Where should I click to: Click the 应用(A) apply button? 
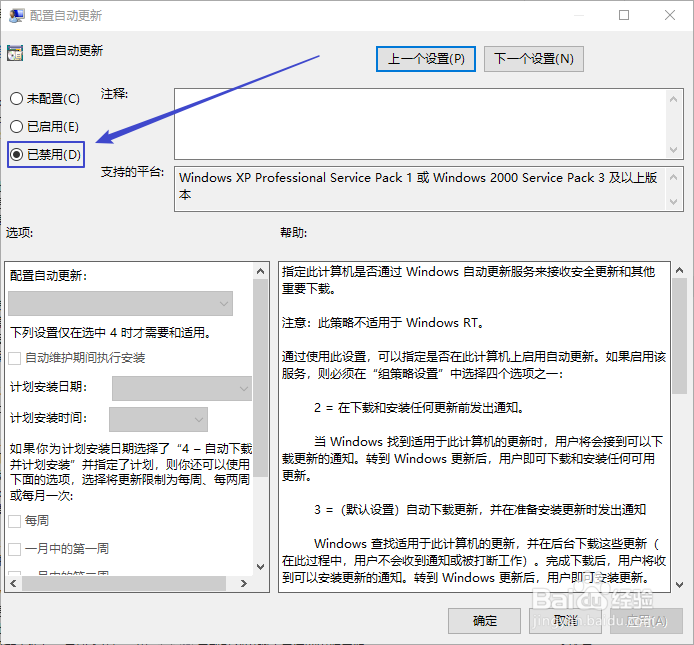646,621
